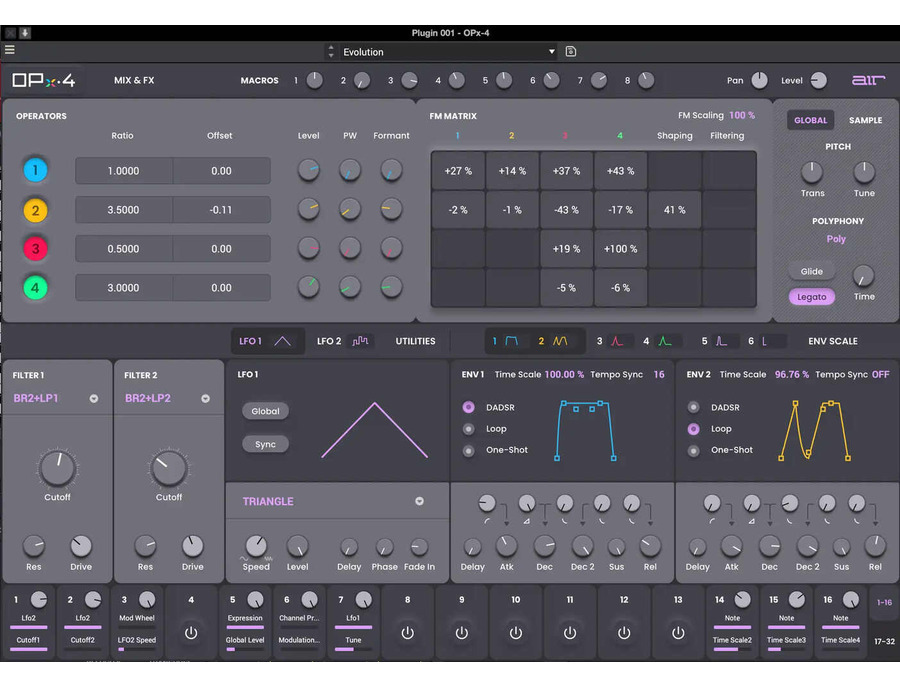Enable modulation slot 12 power icon
Viewport: 900px width, 687px height.
pos(624,632)
